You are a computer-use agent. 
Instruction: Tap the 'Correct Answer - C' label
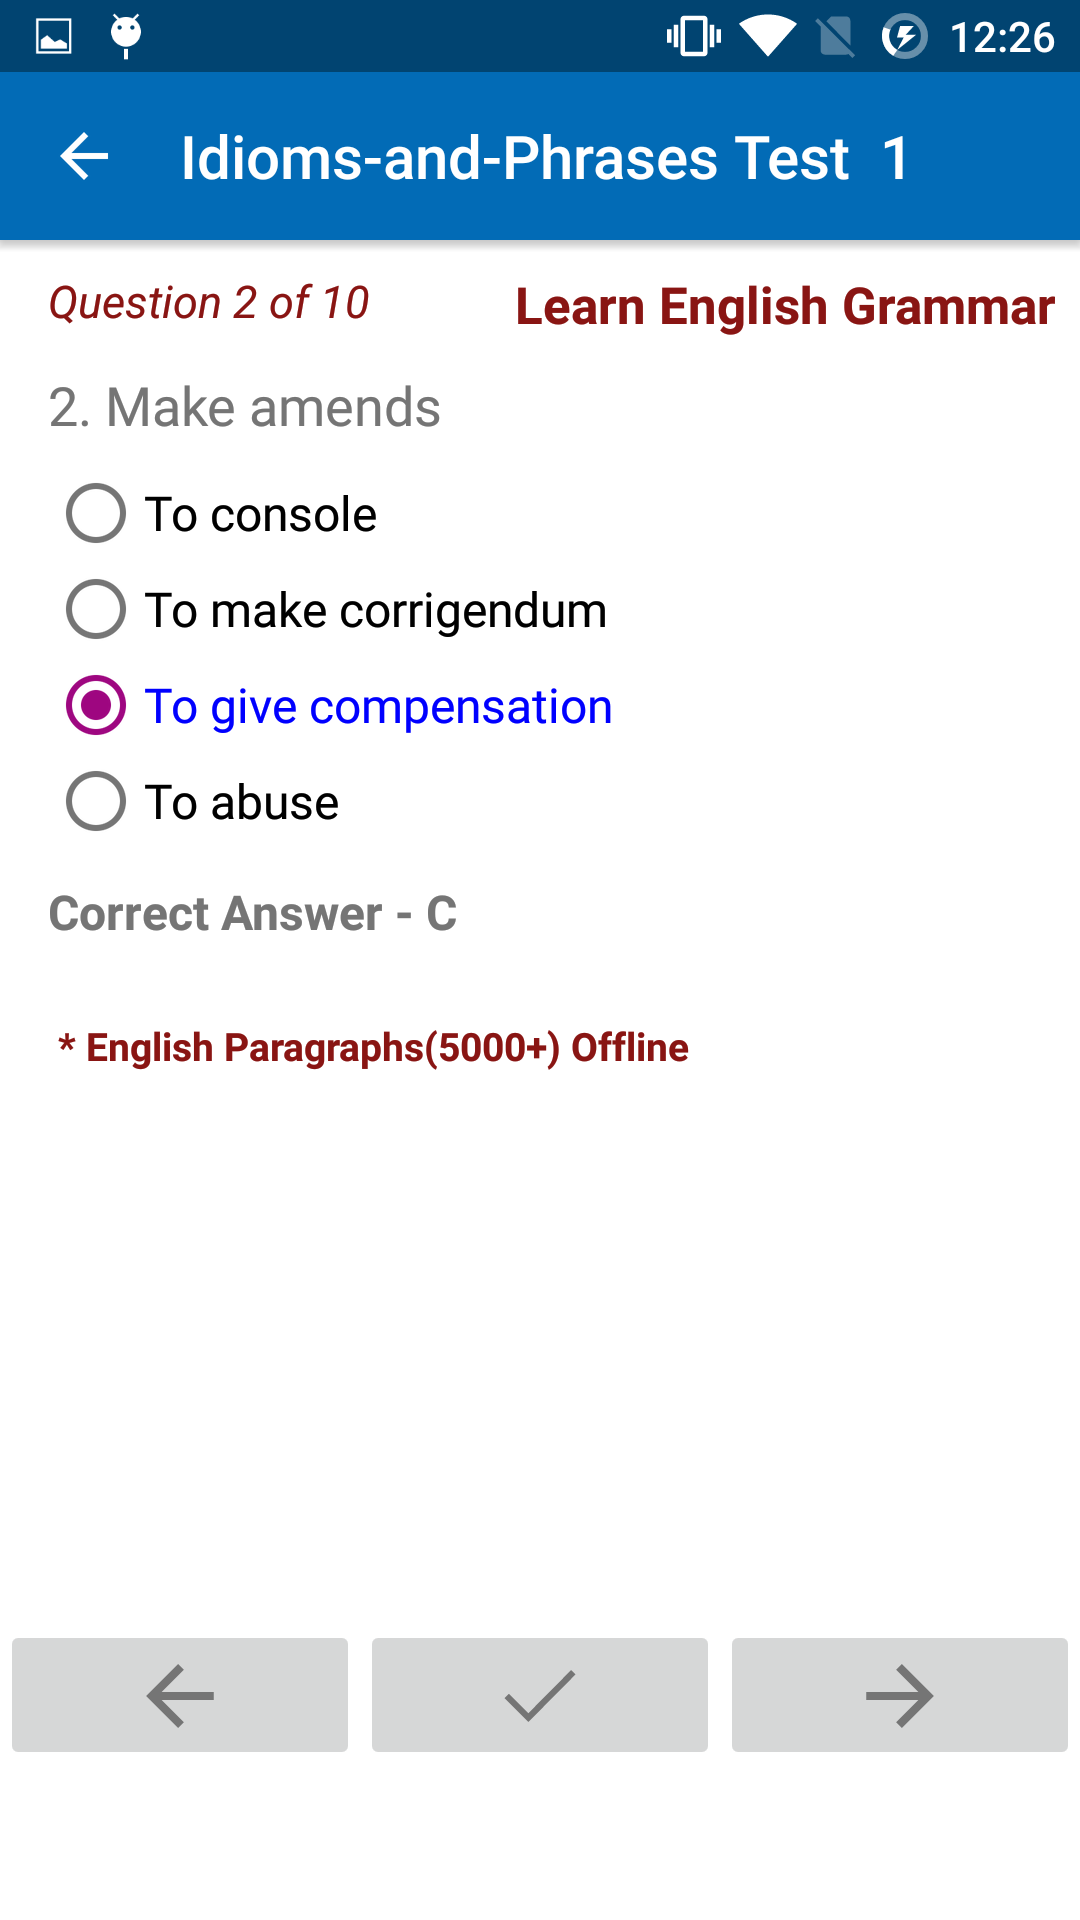(x=253, y=914)
